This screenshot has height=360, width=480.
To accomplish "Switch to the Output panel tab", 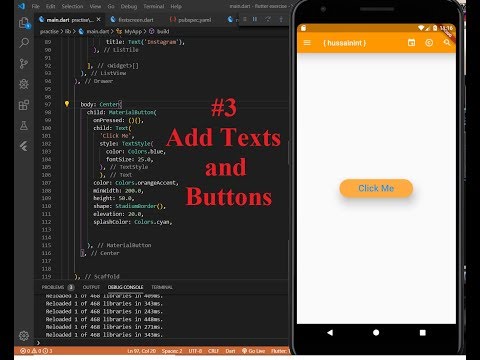I will tap(91, 287).
